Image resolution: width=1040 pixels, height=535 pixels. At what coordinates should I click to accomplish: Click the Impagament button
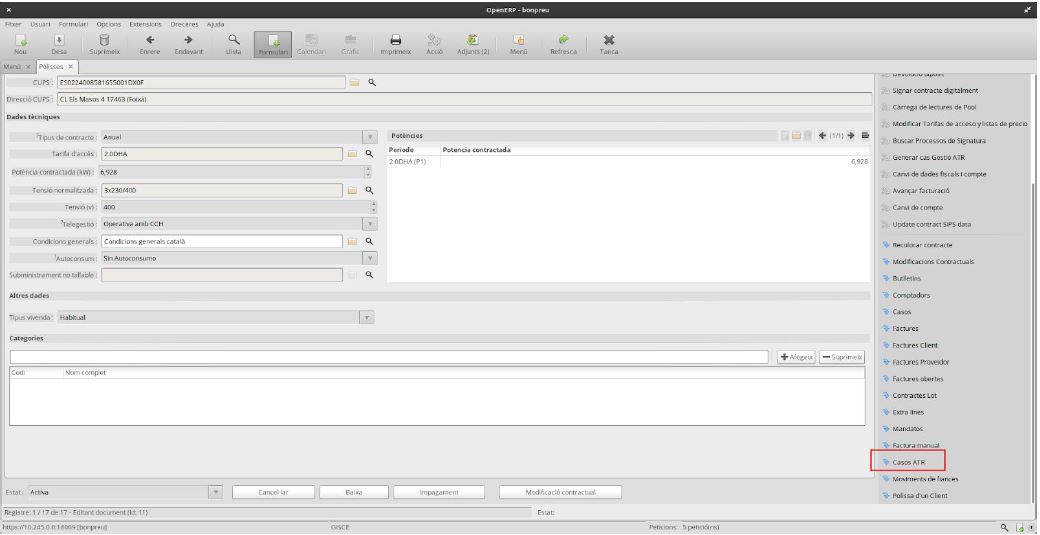tap(439, 492)
